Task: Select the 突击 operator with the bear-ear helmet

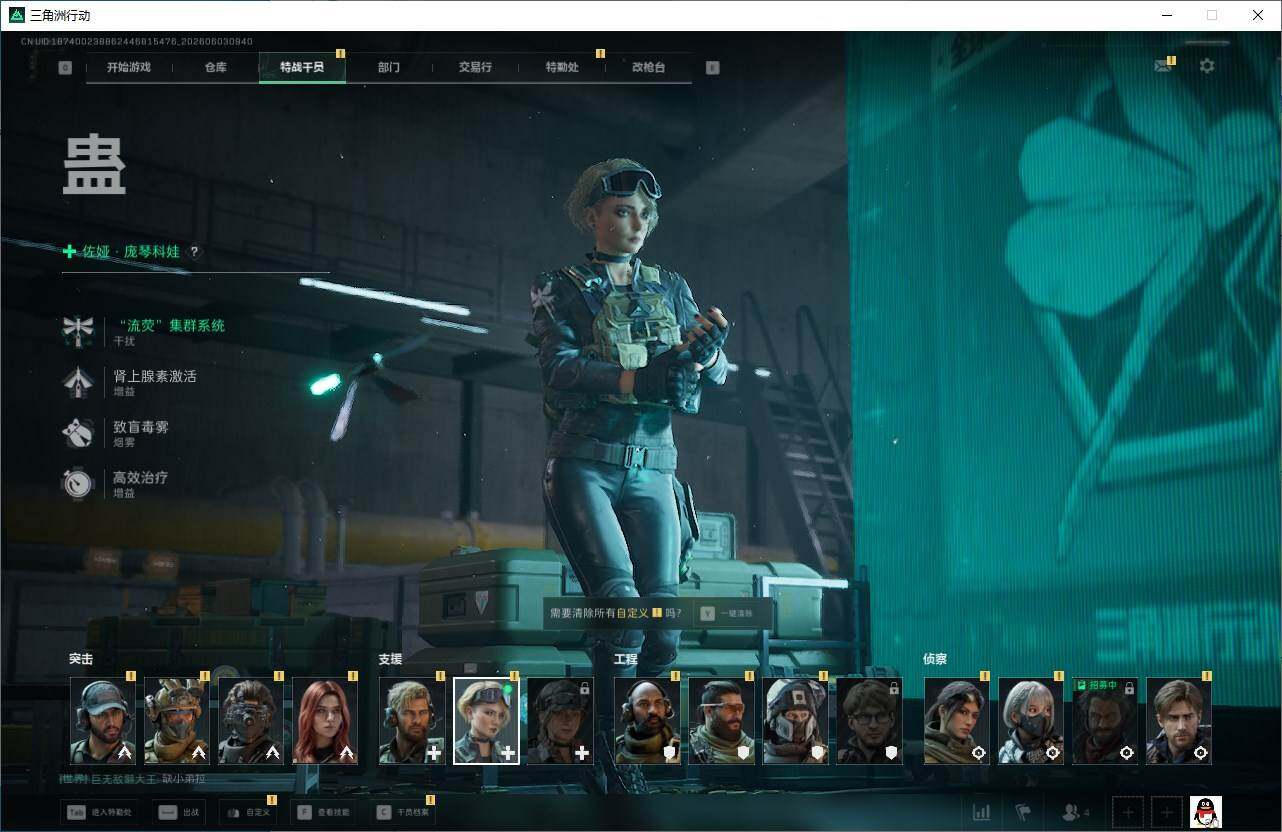Action: coord(177,721)
